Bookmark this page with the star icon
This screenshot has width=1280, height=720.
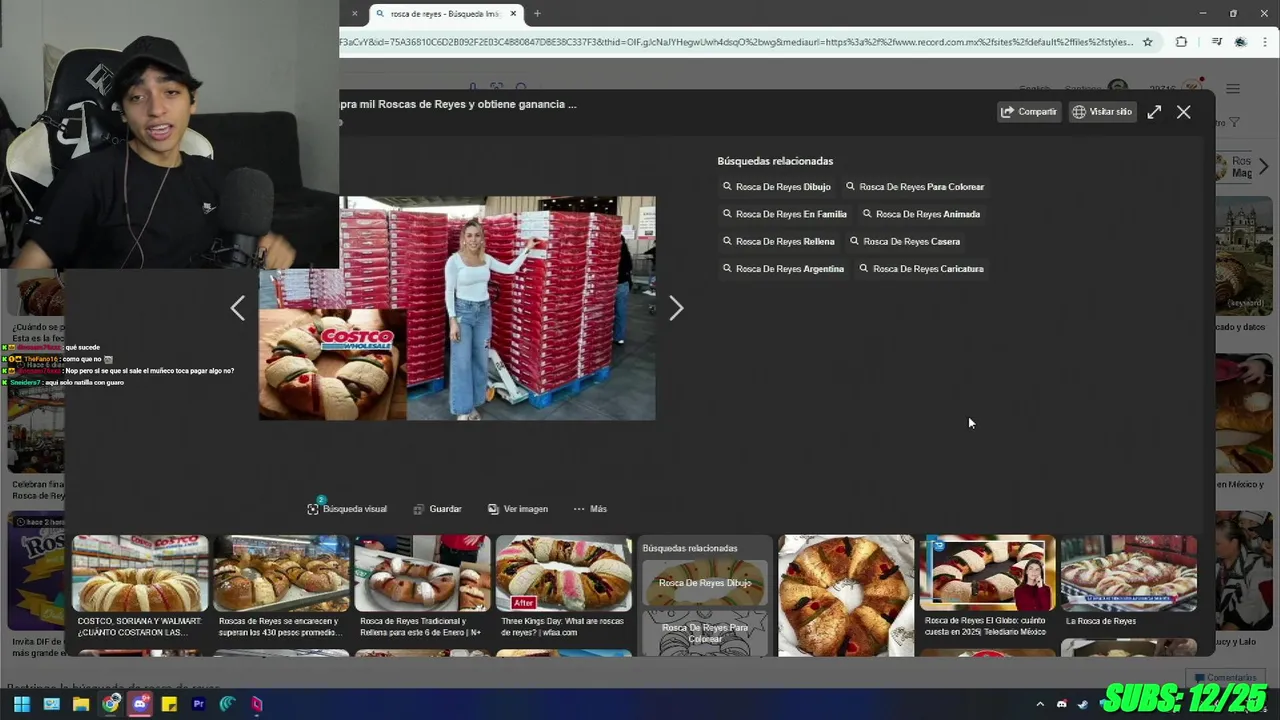point(1147,42)
